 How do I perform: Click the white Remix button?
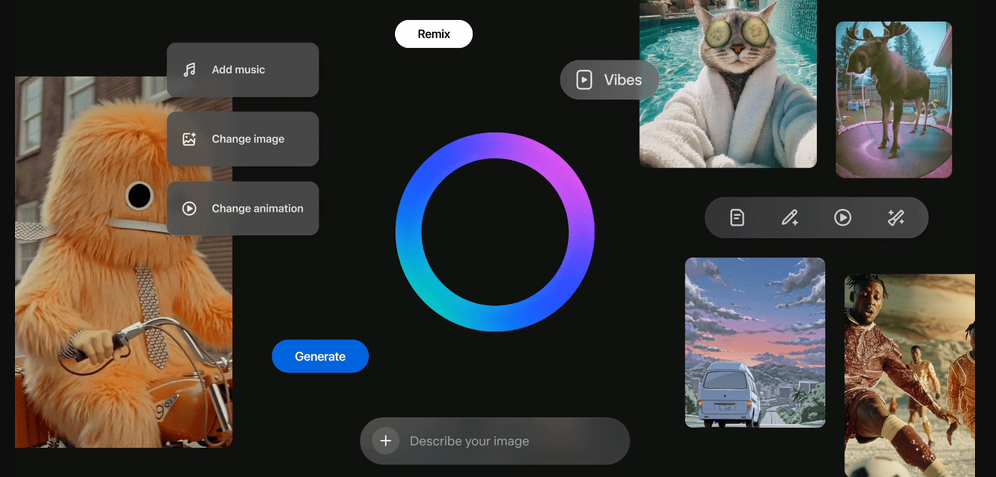coord(433,34)
